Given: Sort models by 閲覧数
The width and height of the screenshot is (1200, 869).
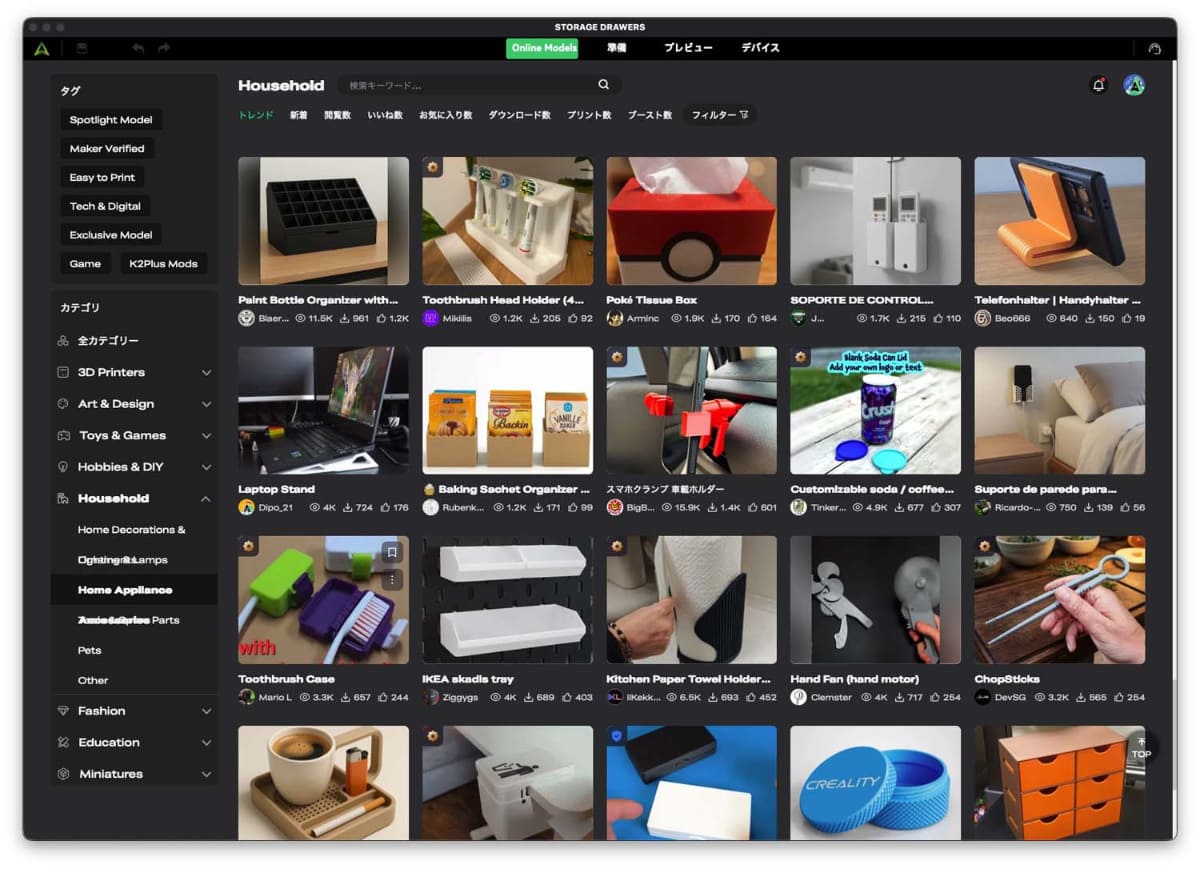Looking at the screenshot, I should [x=337, y=115].
